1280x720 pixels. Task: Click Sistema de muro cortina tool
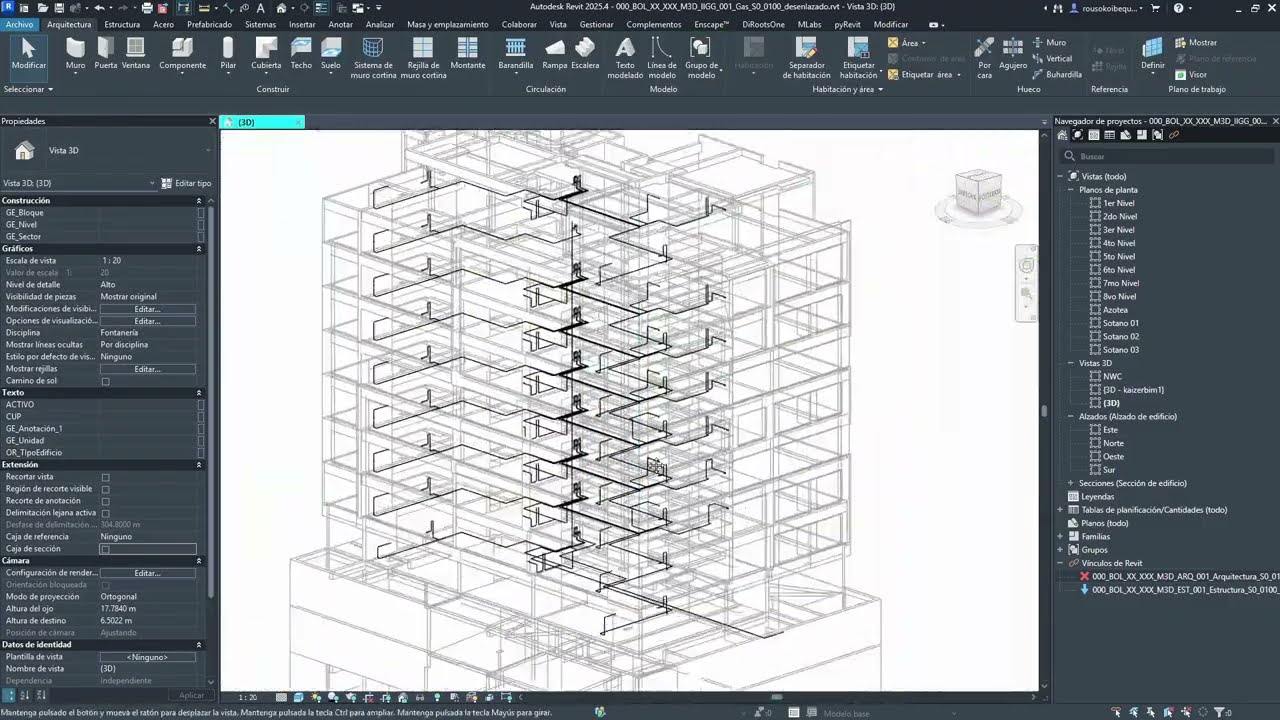point(373,58)
